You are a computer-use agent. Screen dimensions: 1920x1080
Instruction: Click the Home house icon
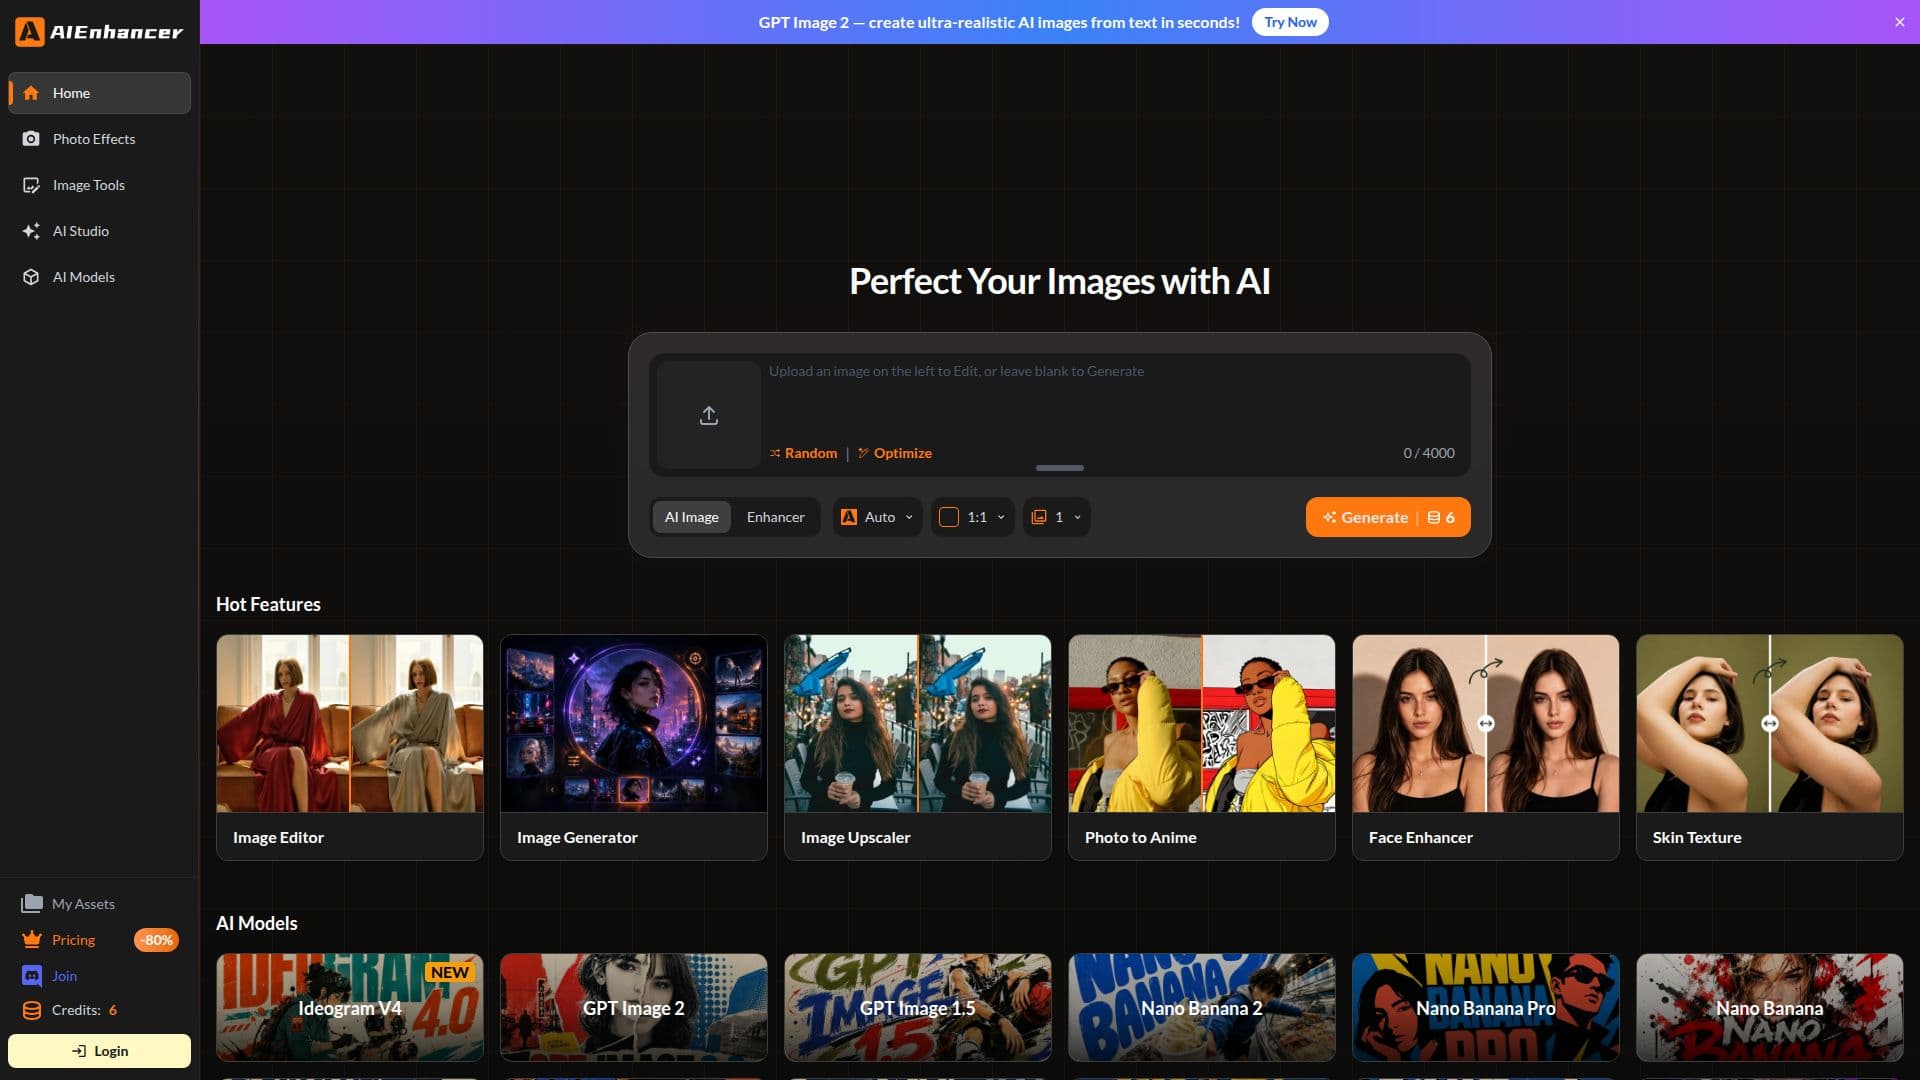(31, 93)
